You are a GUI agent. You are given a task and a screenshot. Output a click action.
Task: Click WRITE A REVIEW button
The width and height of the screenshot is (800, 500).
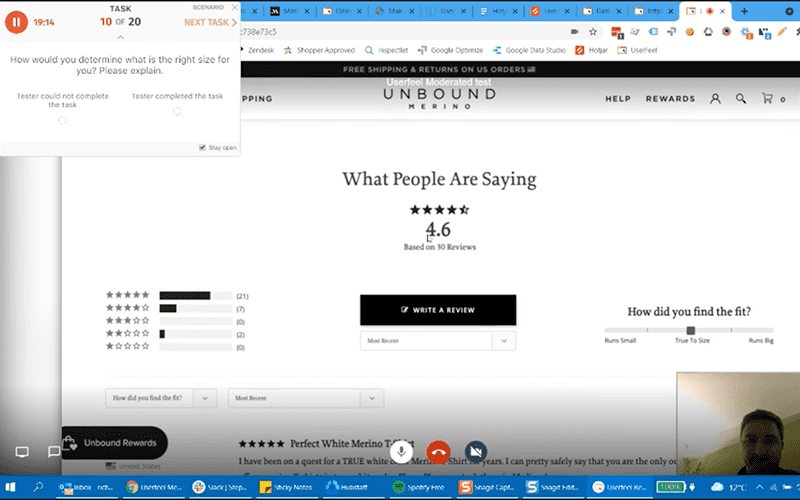pyautogui.click(x=438, y=310)
